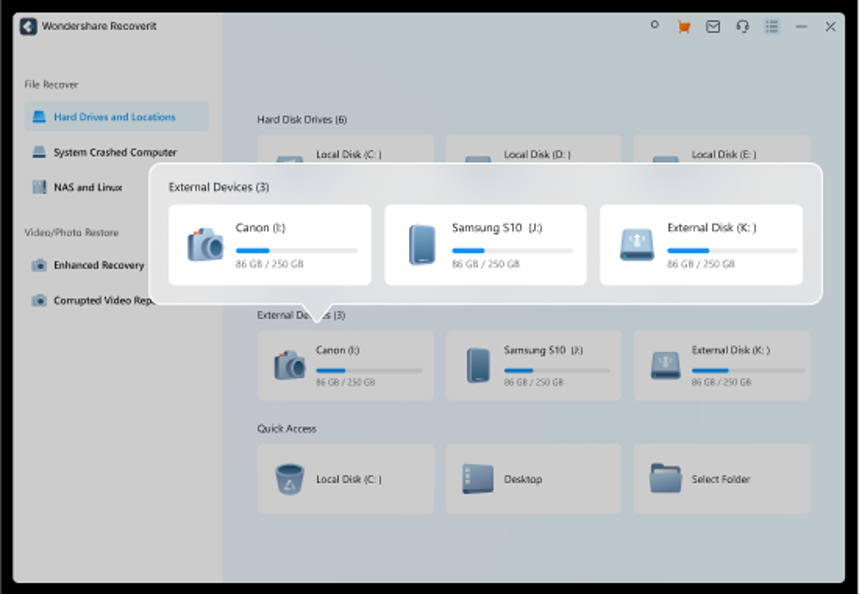The height and width of the screenshot is (595, 860).
Task: Click the External Devices (3) popup heading
Action: [219, 187]
